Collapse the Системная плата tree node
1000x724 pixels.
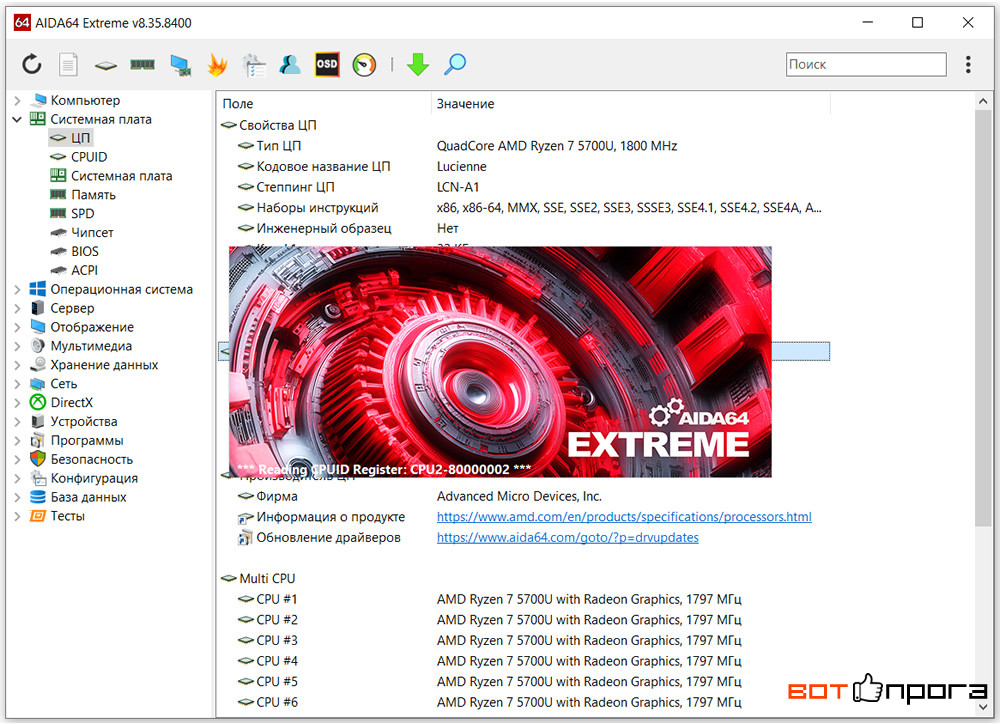[17, 119]
